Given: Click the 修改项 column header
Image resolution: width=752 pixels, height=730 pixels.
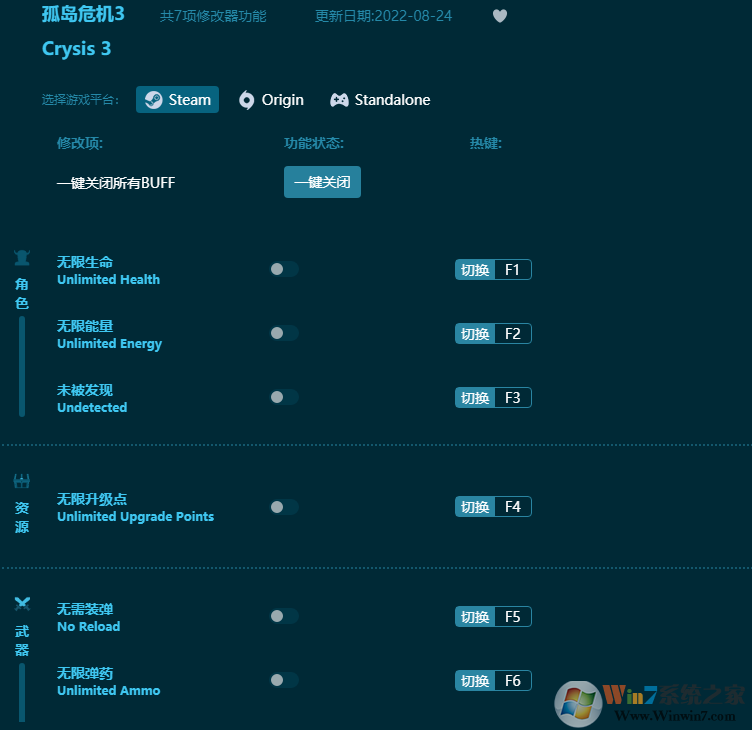Looking at the screenshot, I should pyautogui.click(x=80, y=143).
